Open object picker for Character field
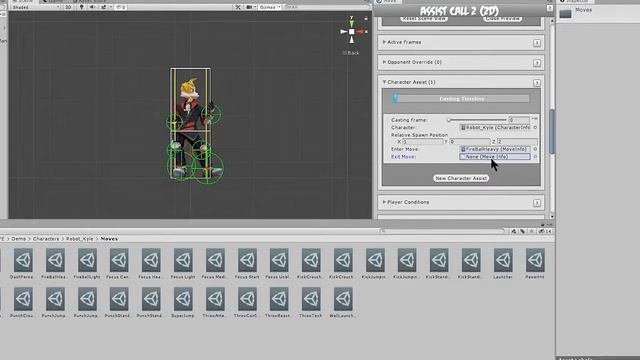 point(535,127)
